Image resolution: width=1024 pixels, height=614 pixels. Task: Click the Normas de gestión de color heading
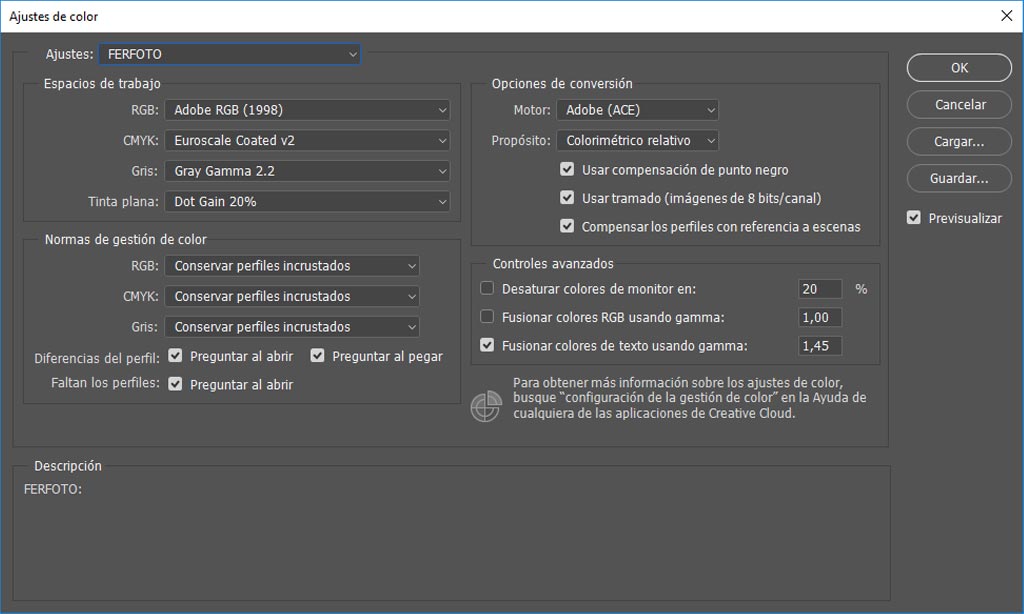click(x=125, y=240)
